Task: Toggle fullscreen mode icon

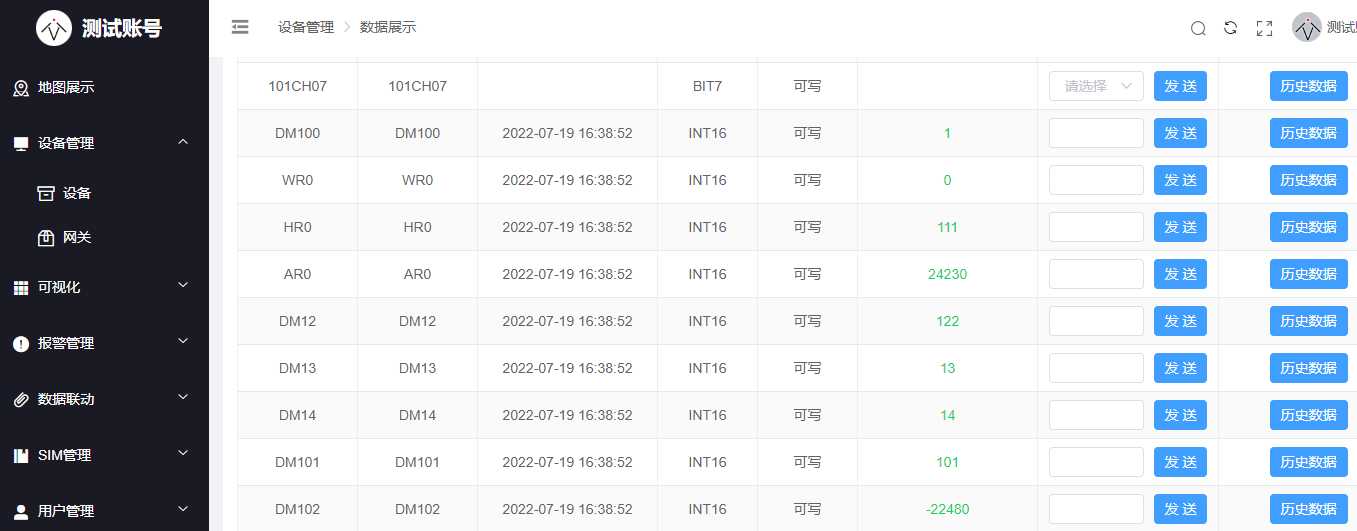Action: (1264, 28)
